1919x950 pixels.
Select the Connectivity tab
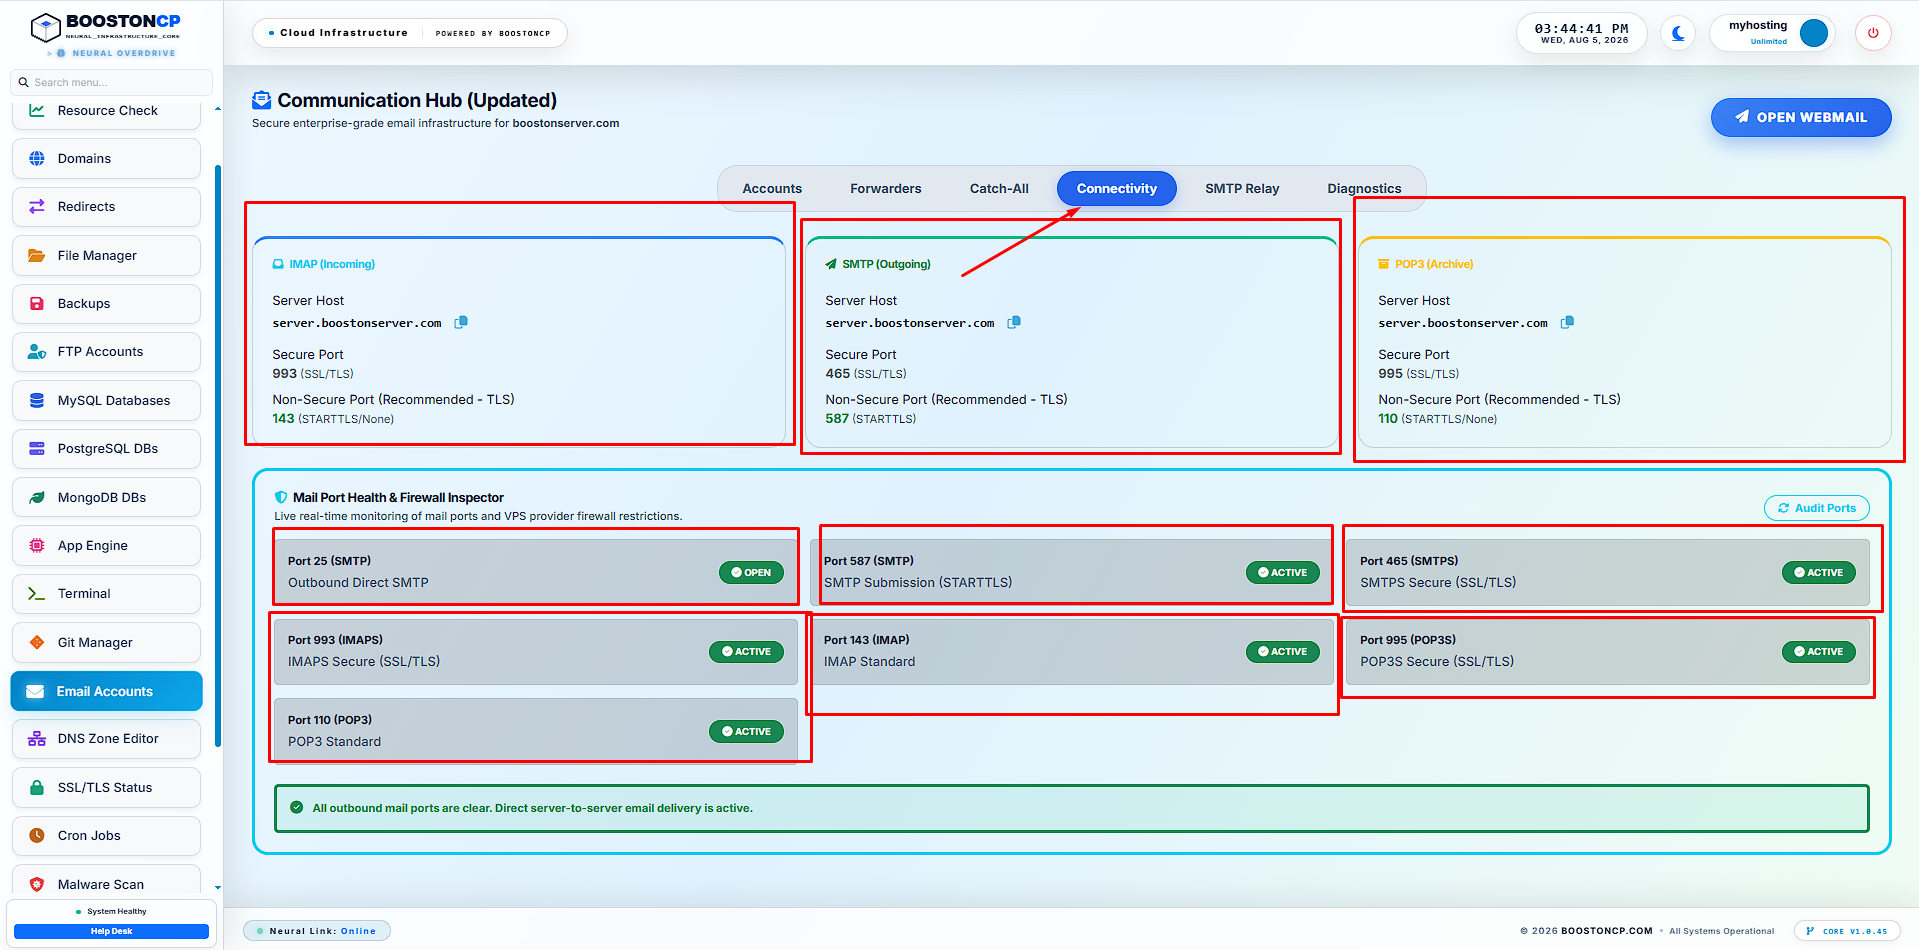pyautogui.click(x=1117, y=188)
